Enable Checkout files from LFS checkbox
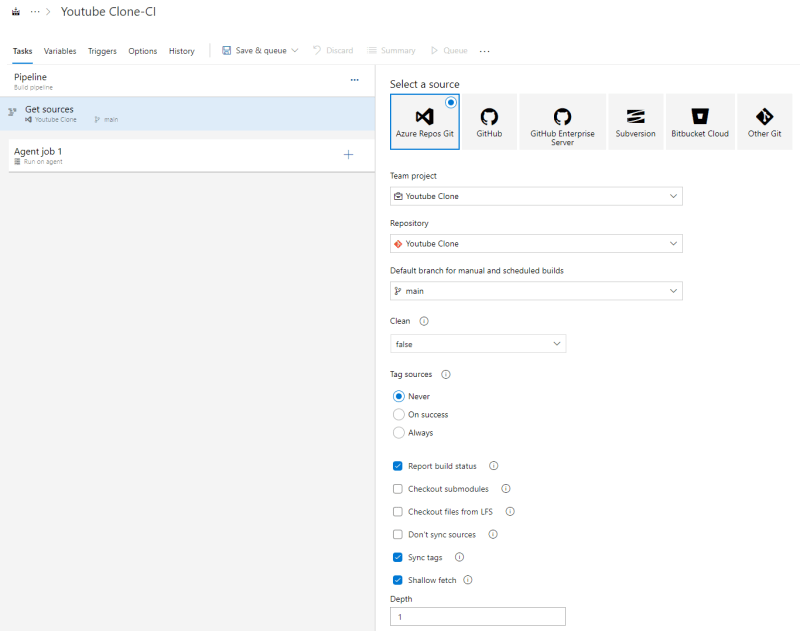 click(397, 512)
